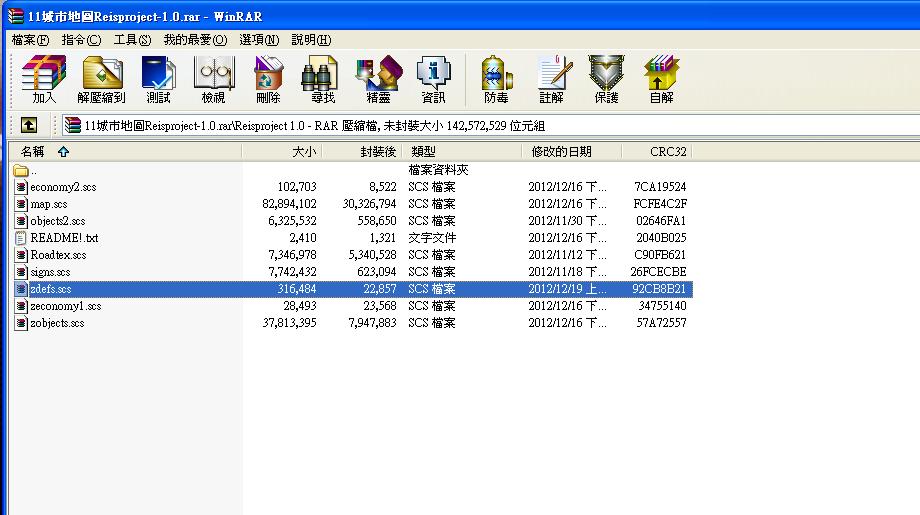Click size value 37,813,395

(x=289, y=323)
